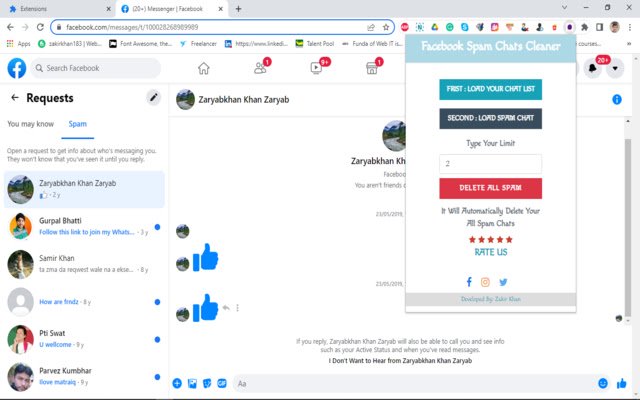The width and height of the screenshot is (640, 400).
Task: Click First: Load Your Chat List button
Action: [491, 89]
